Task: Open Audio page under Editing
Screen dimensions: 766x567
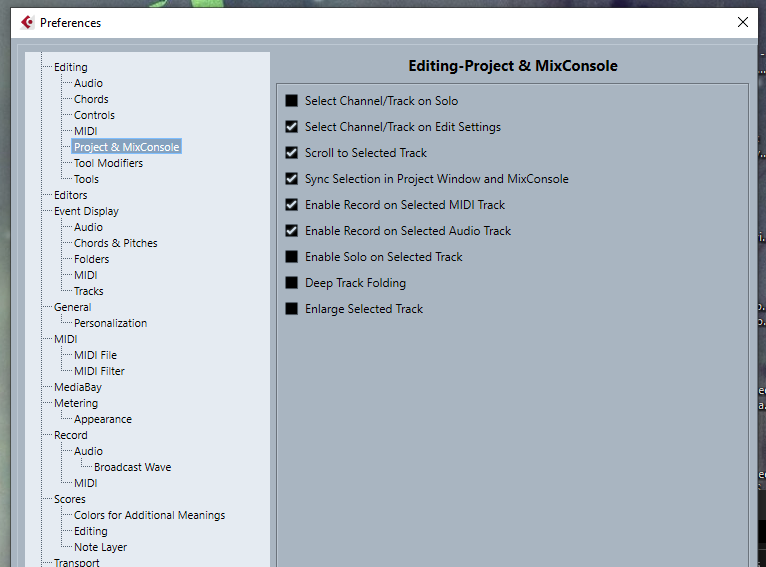Action: (88, 83)
